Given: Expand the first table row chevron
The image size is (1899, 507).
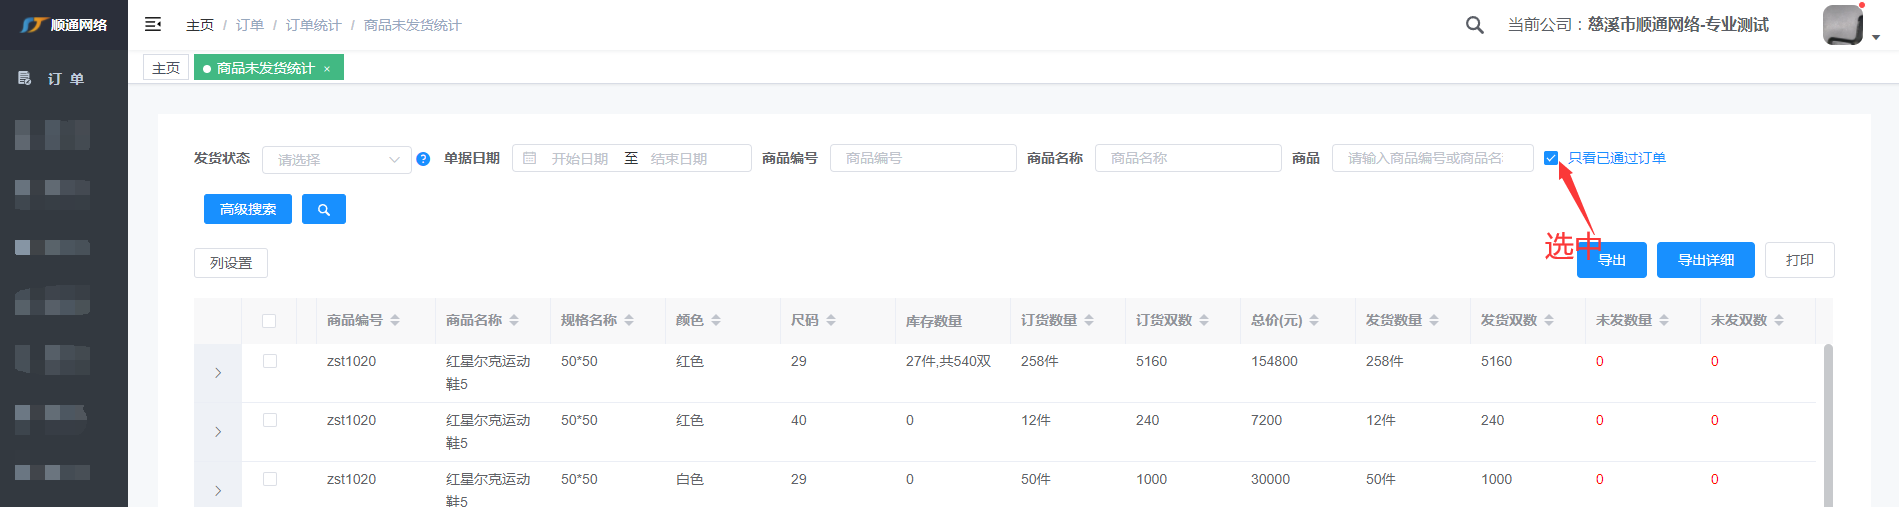Looking at the screenshot, I should click(218, 373).
